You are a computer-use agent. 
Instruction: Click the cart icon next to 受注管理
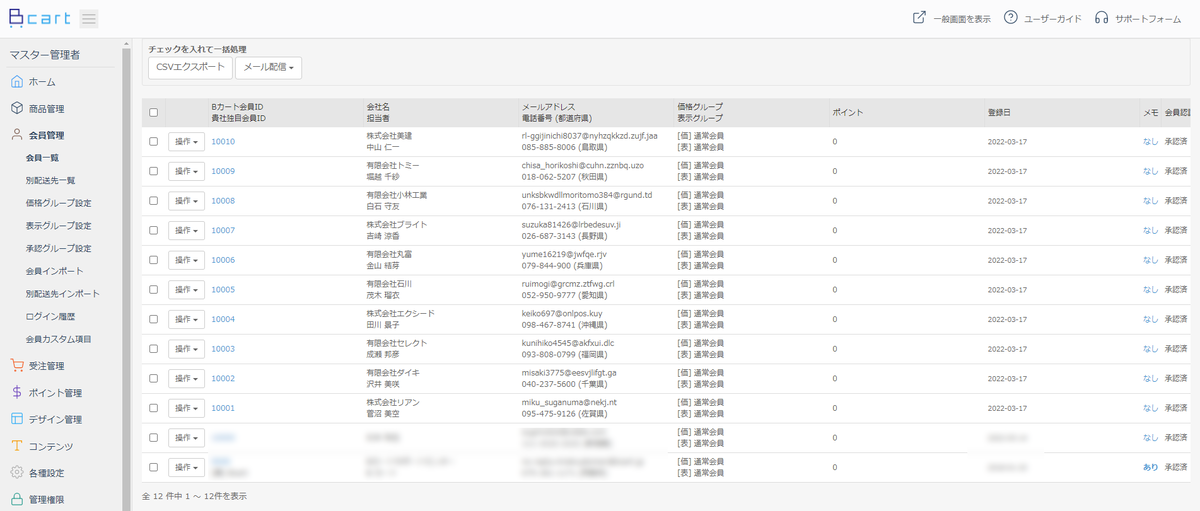(17, 366)
